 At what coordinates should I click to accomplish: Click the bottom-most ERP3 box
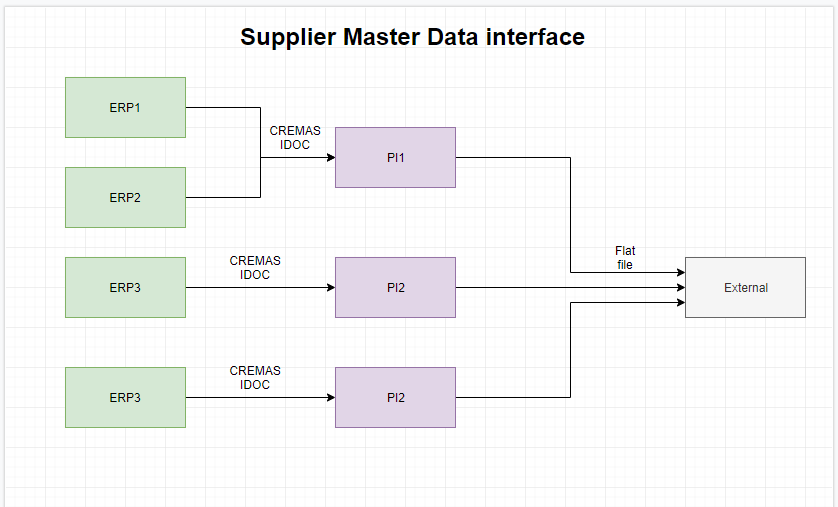[125, 397]
